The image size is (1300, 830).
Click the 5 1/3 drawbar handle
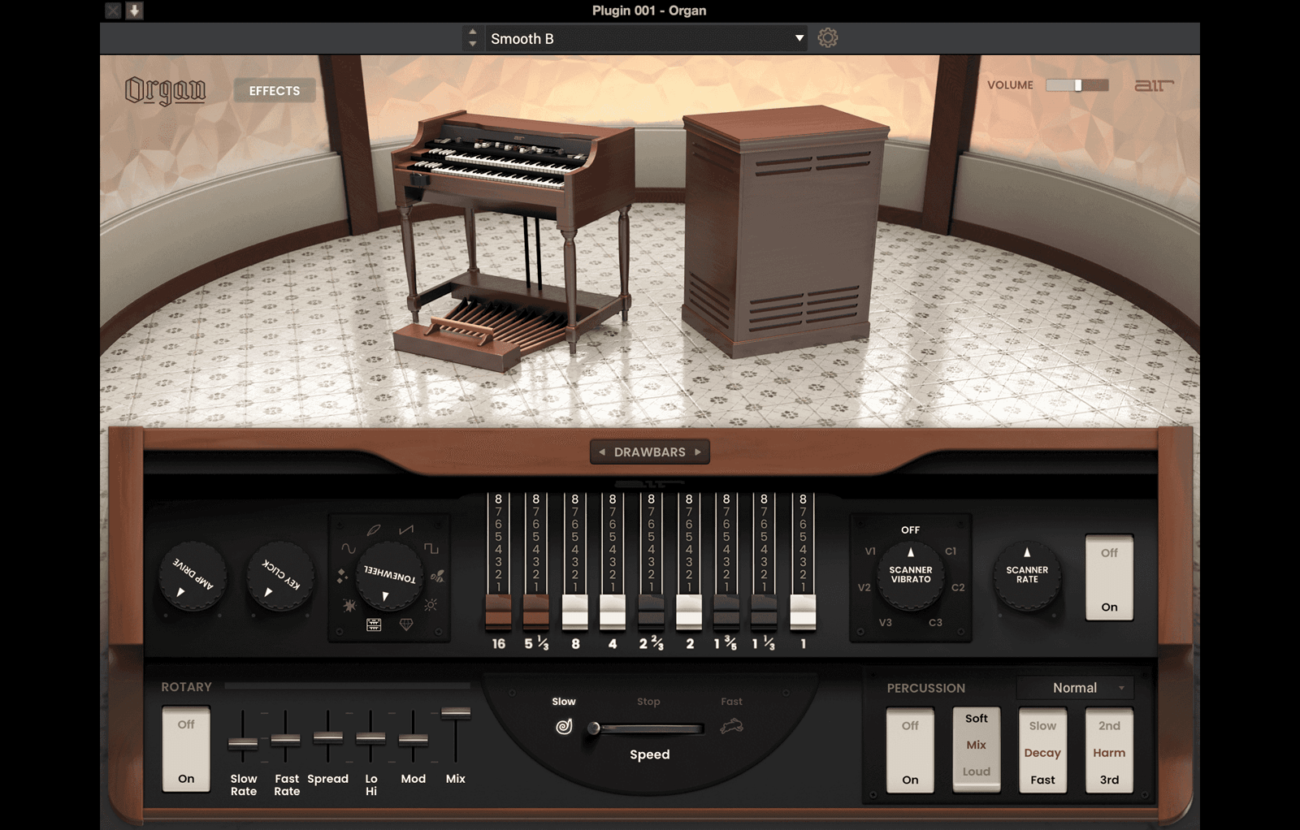pyautogui.click(x=536, y=612)
